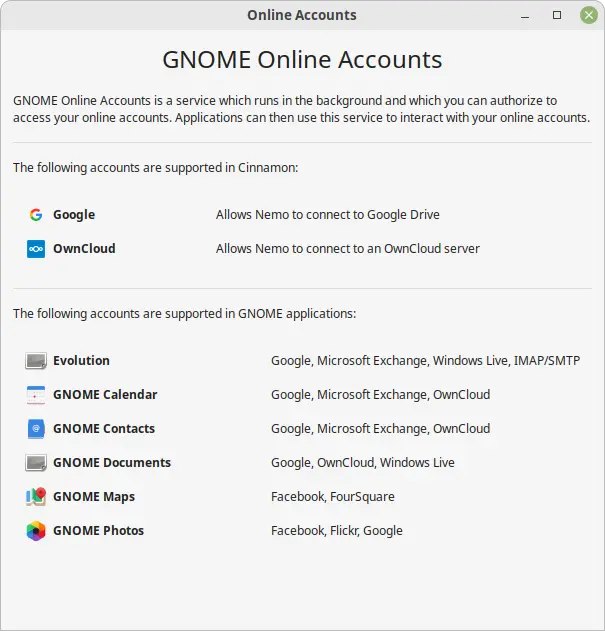Click the GNOME Documents name

click(x=112, y=463)
